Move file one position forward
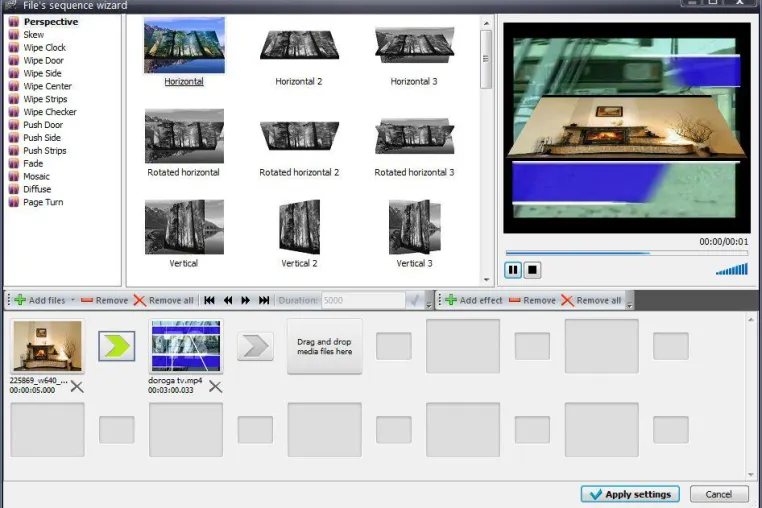 point(245,300)
